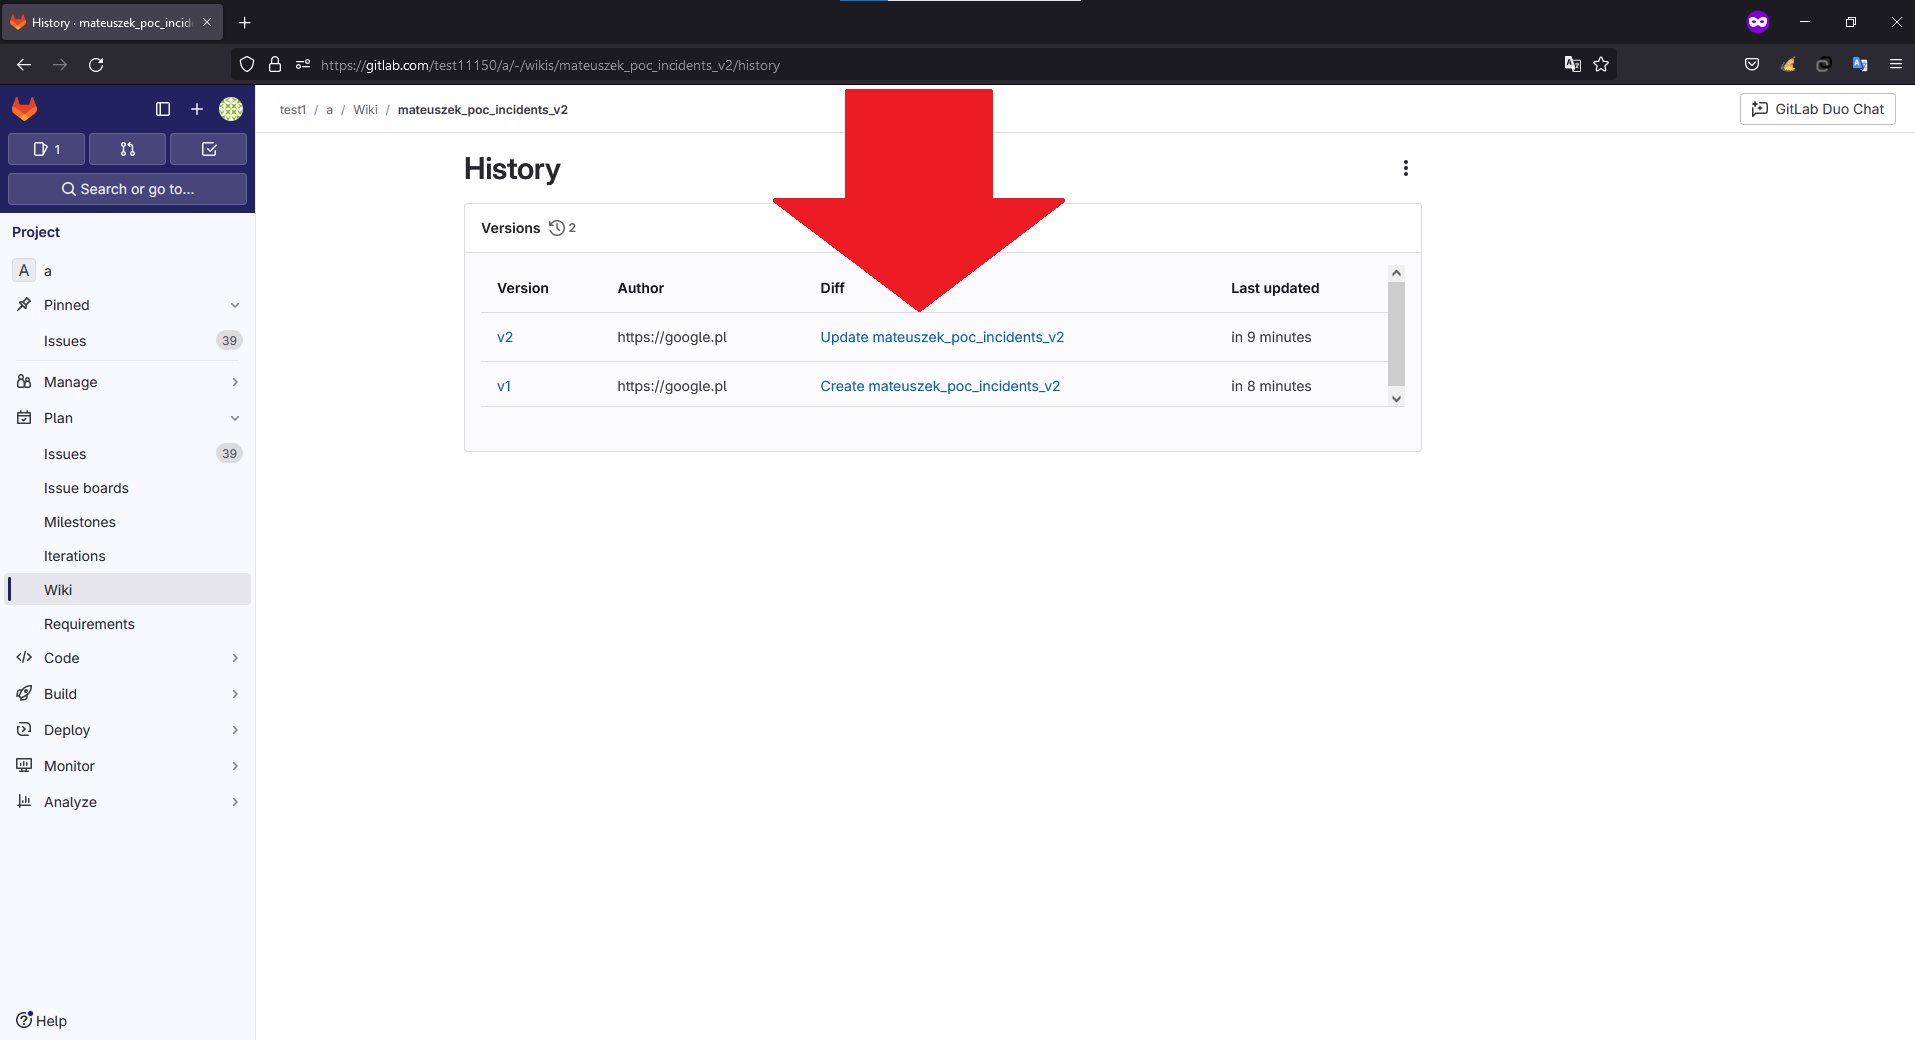Open the Update mateuszek_poc_incidents_v2 diff link
The image size is (1915, 1040).
pyautogui.click(x=941, y=337)
